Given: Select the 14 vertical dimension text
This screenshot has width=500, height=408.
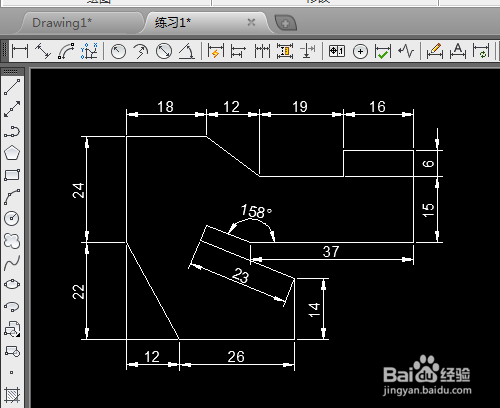Looking at the screenshot, I should point(314,310).
